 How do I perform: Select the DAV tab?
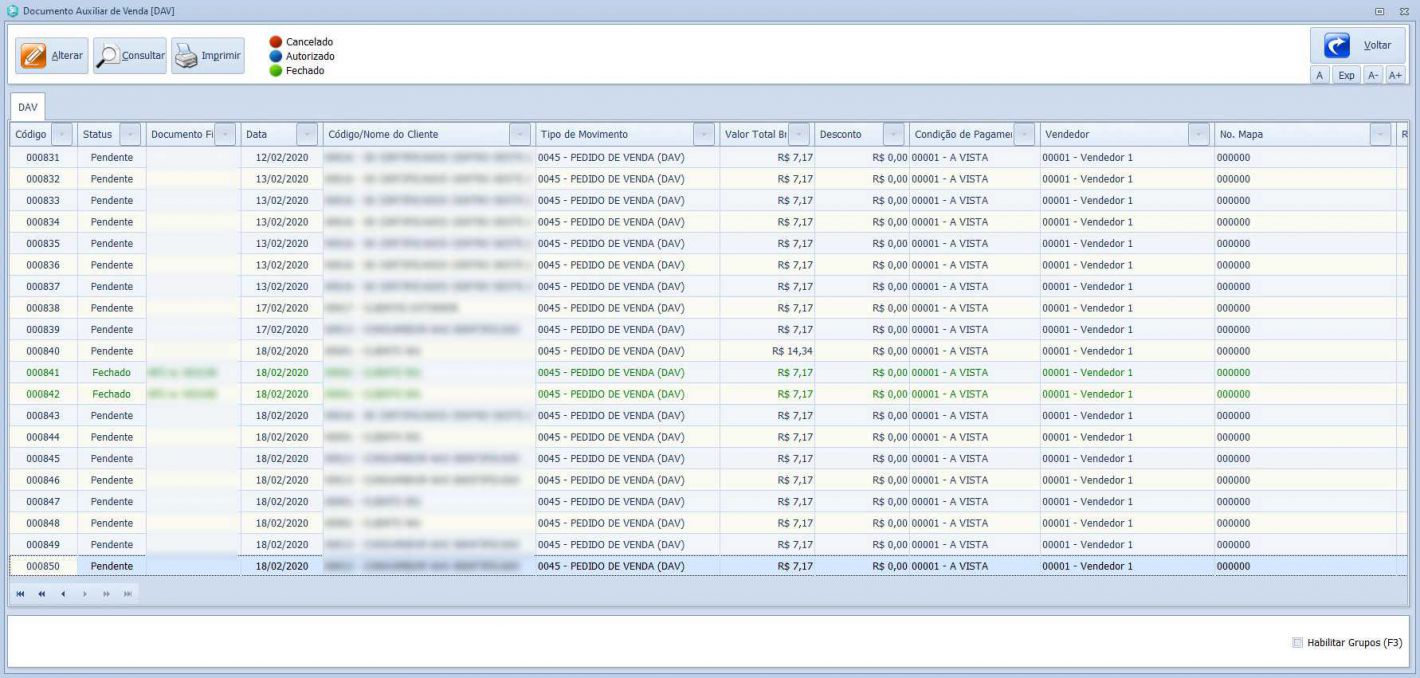27,106
